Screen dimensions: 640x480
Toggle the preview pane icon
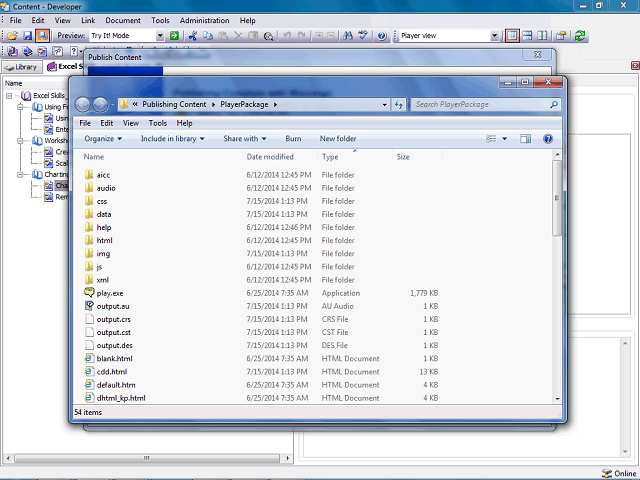point(525,139)
